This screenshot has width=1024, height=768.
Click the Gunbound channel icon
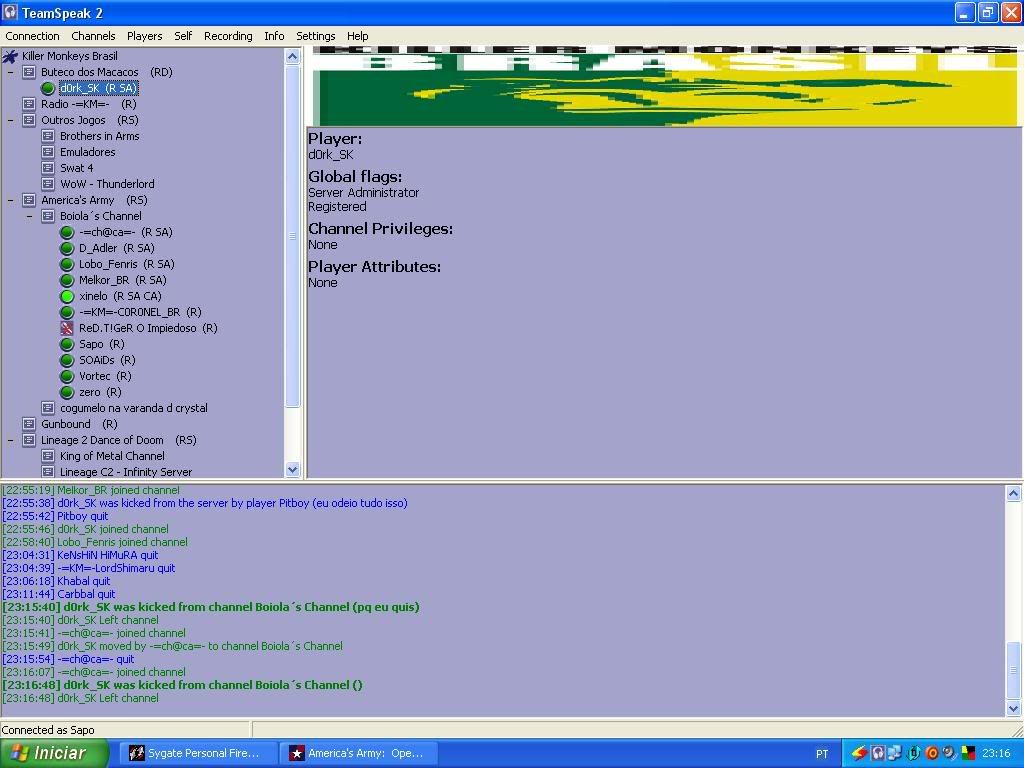point(29,424)
